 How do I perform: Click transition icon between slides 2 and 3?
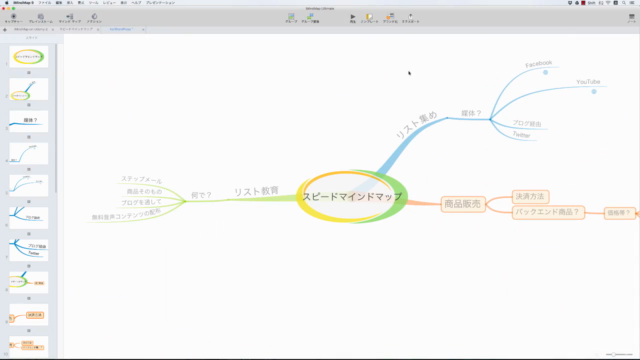[x=29, y=105]
